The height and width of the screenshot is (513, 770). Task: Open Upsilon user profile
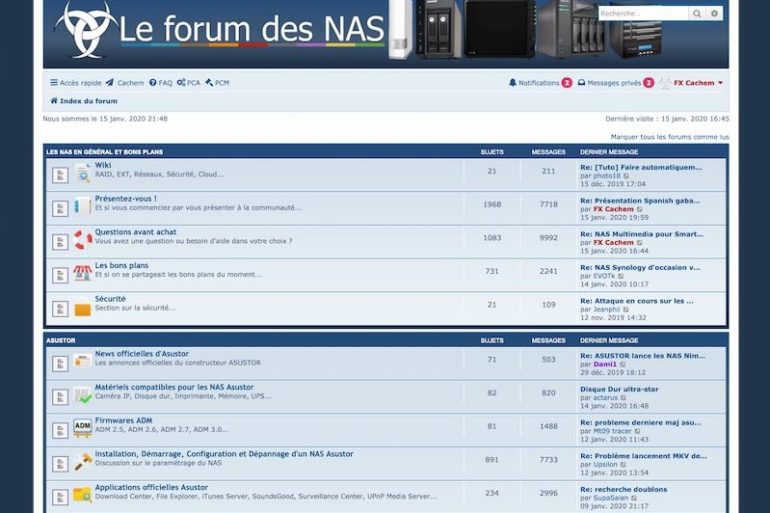(x=605, y=464)
